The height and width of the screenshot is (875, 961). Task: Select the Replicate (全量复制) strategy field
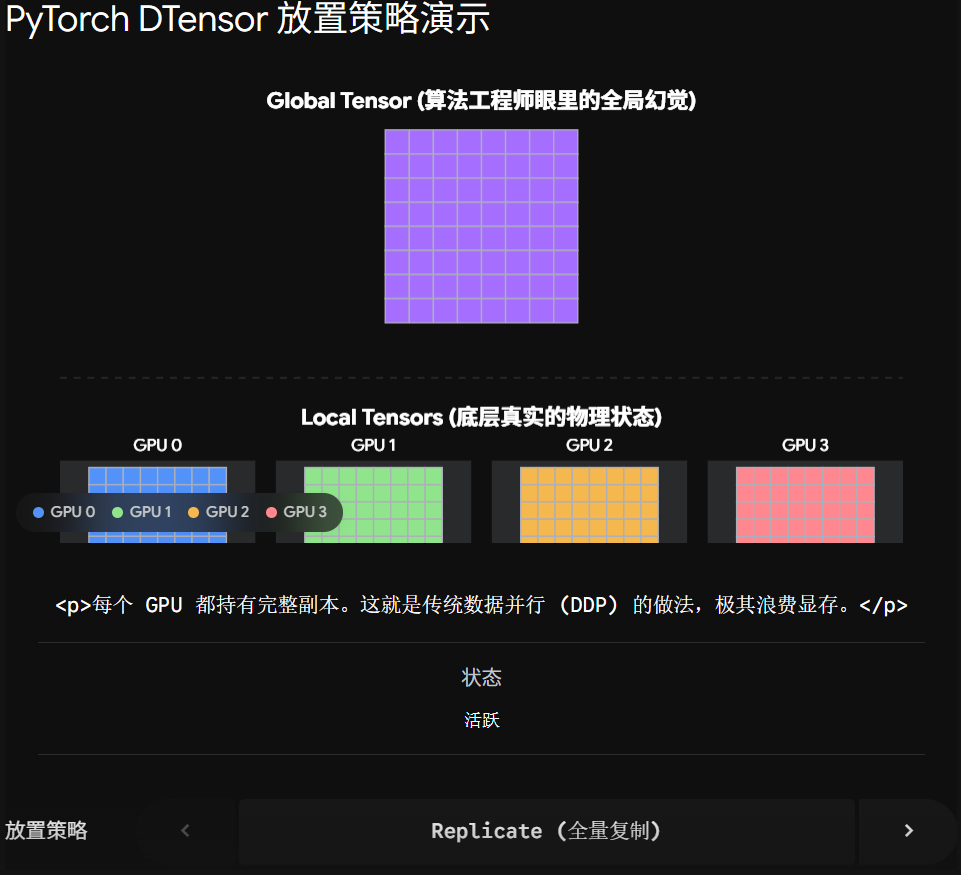point(547,831)
